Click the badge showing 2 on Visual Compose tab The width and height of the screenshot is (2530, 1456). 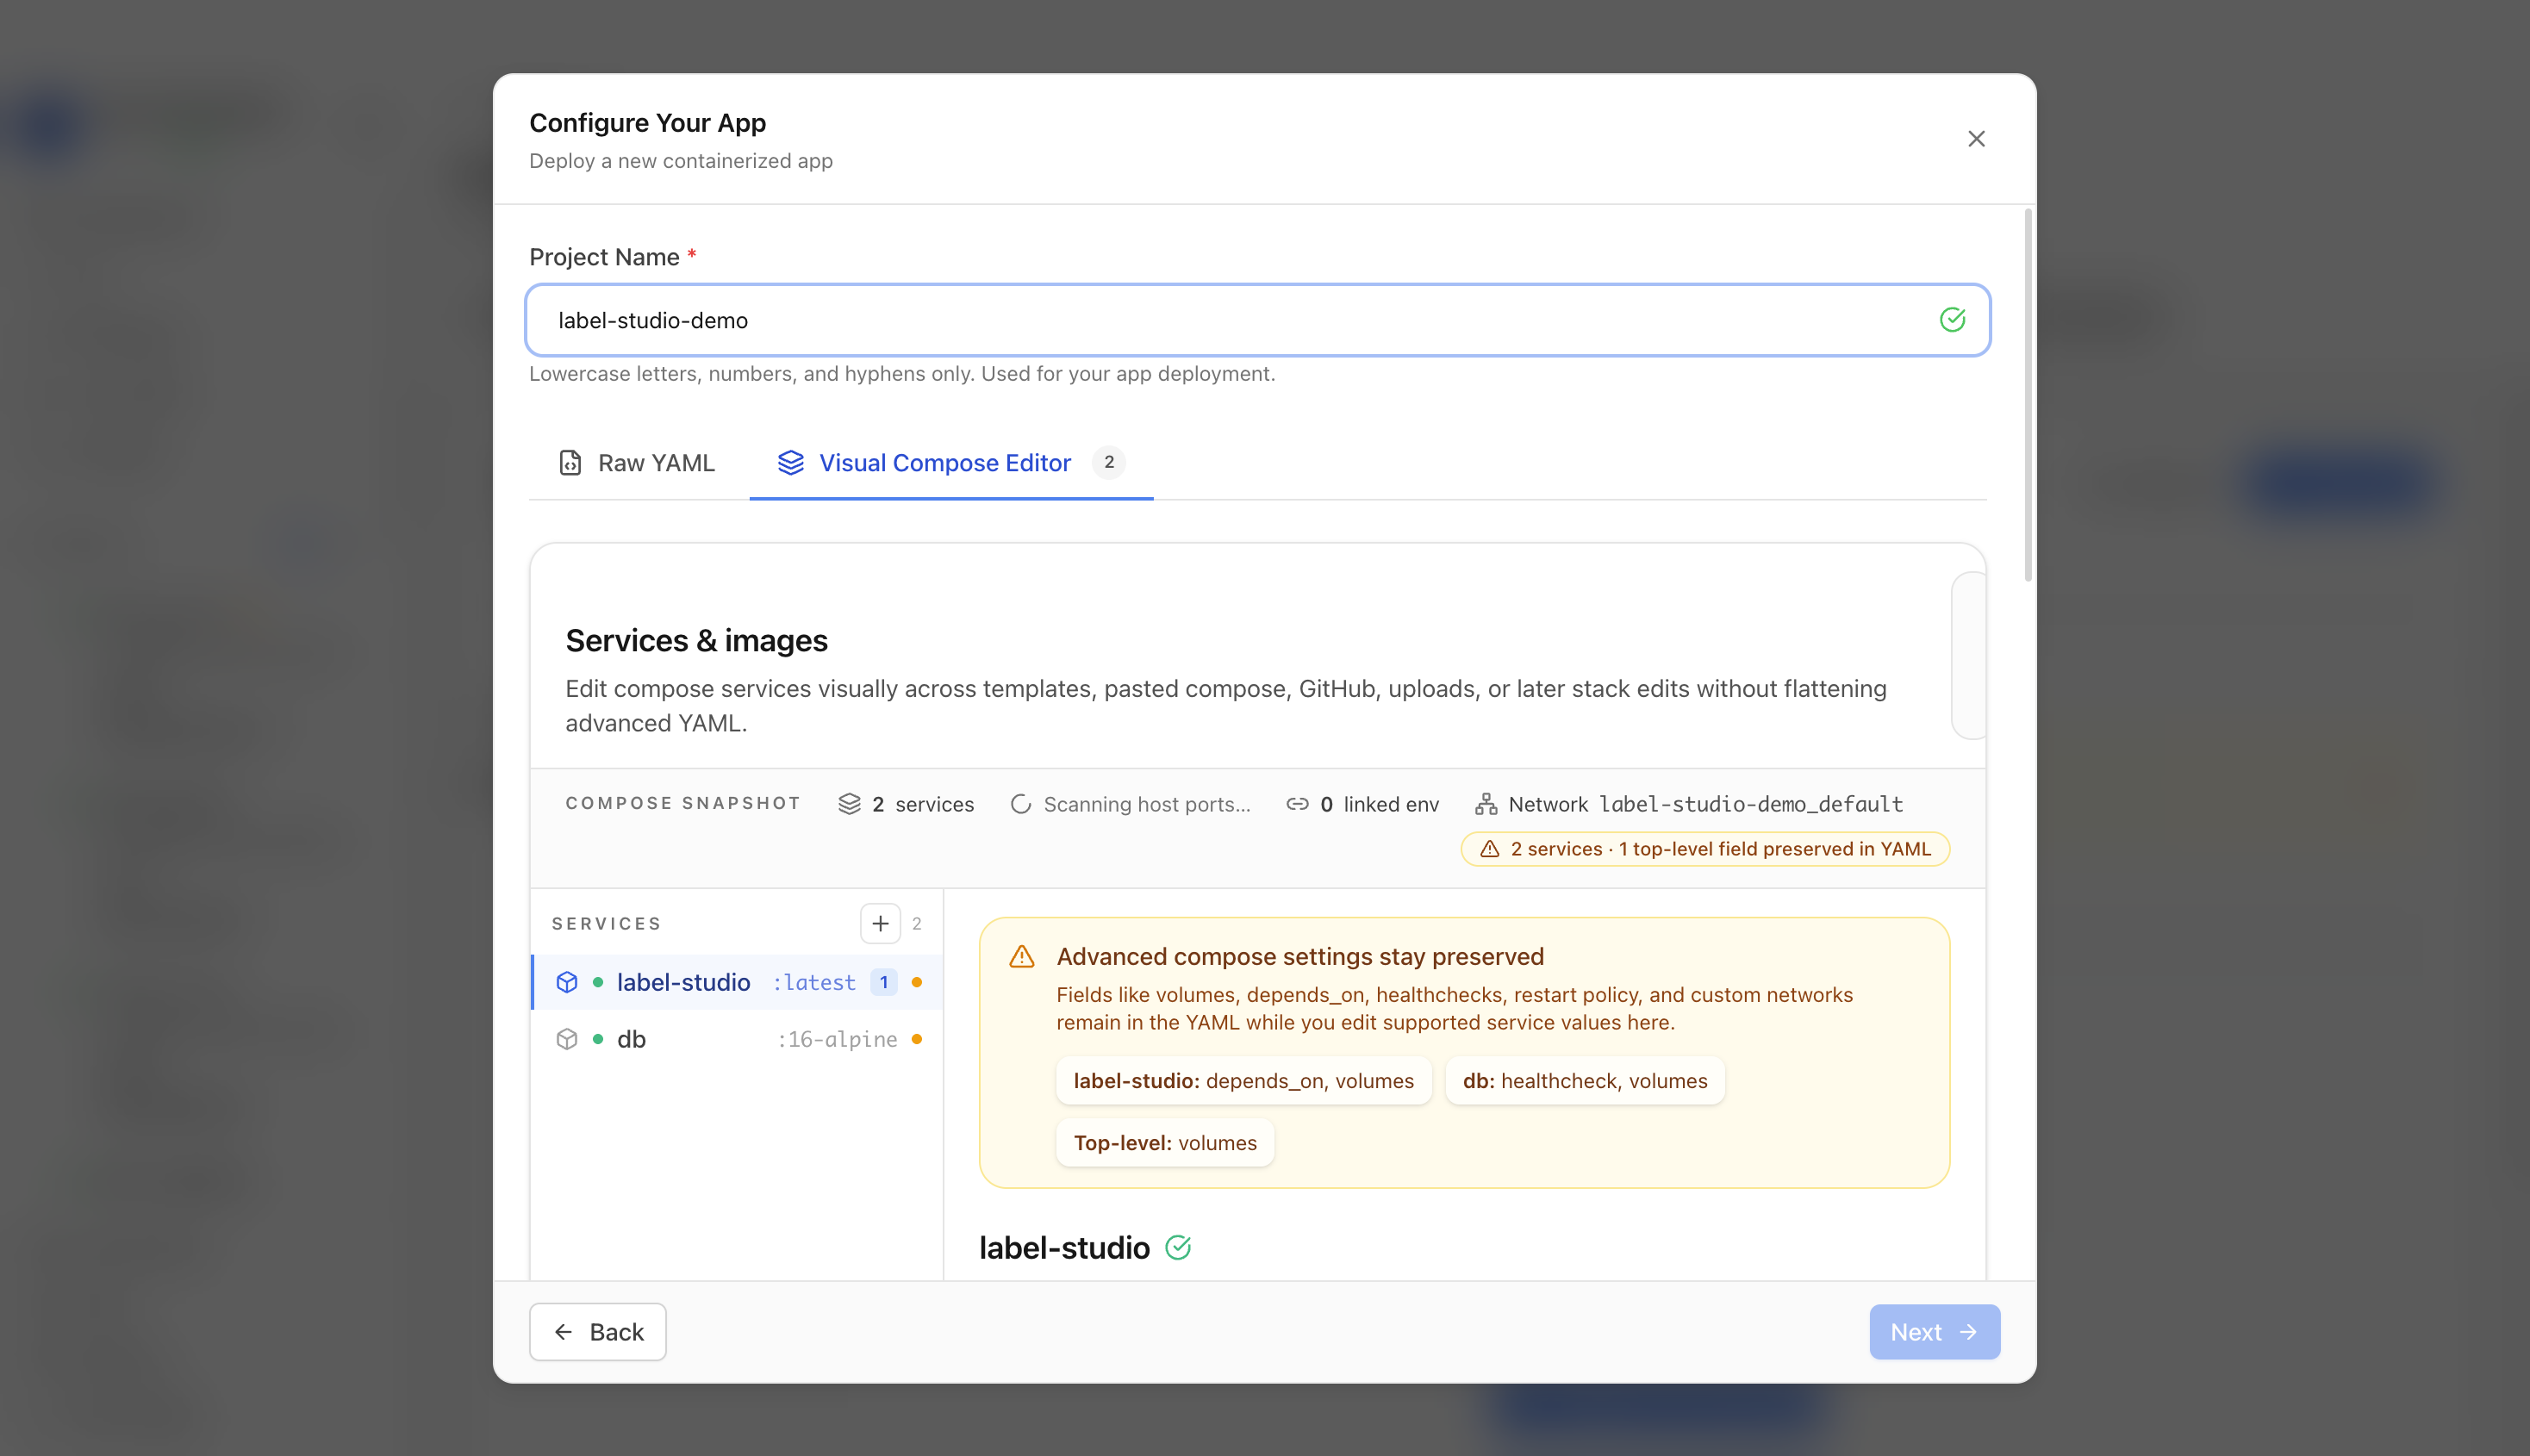pos(1108,462)
